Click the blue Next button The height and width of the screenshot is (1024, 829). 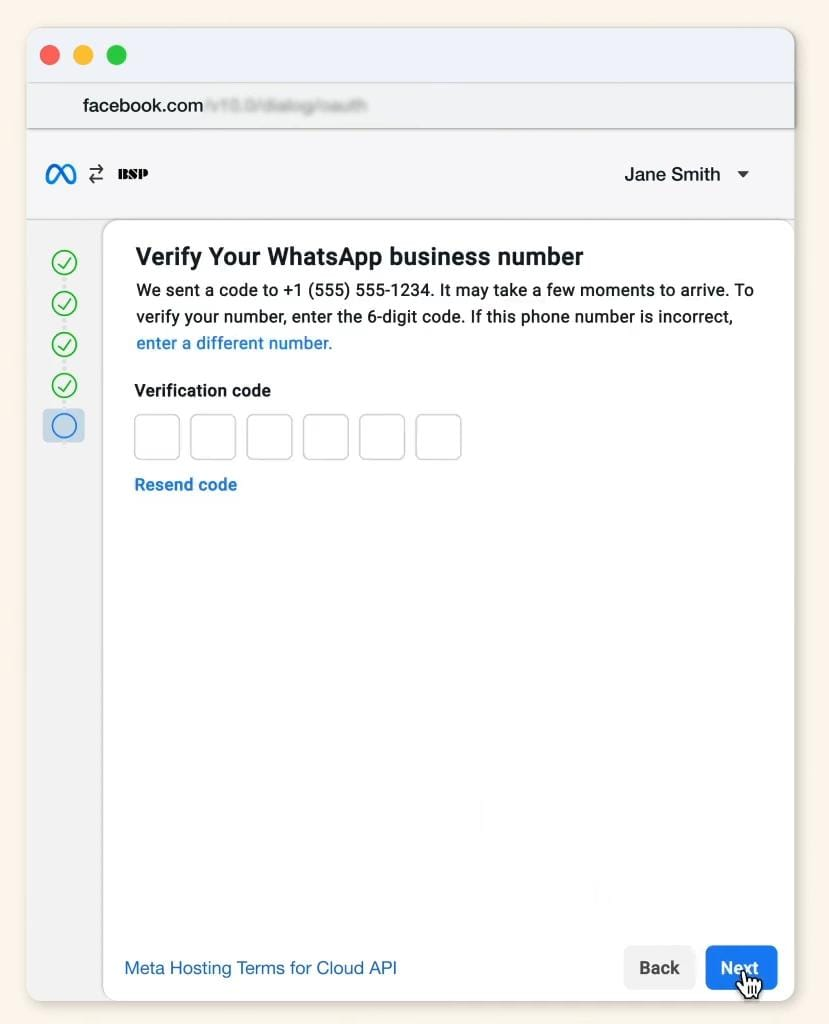coord(741,968)
